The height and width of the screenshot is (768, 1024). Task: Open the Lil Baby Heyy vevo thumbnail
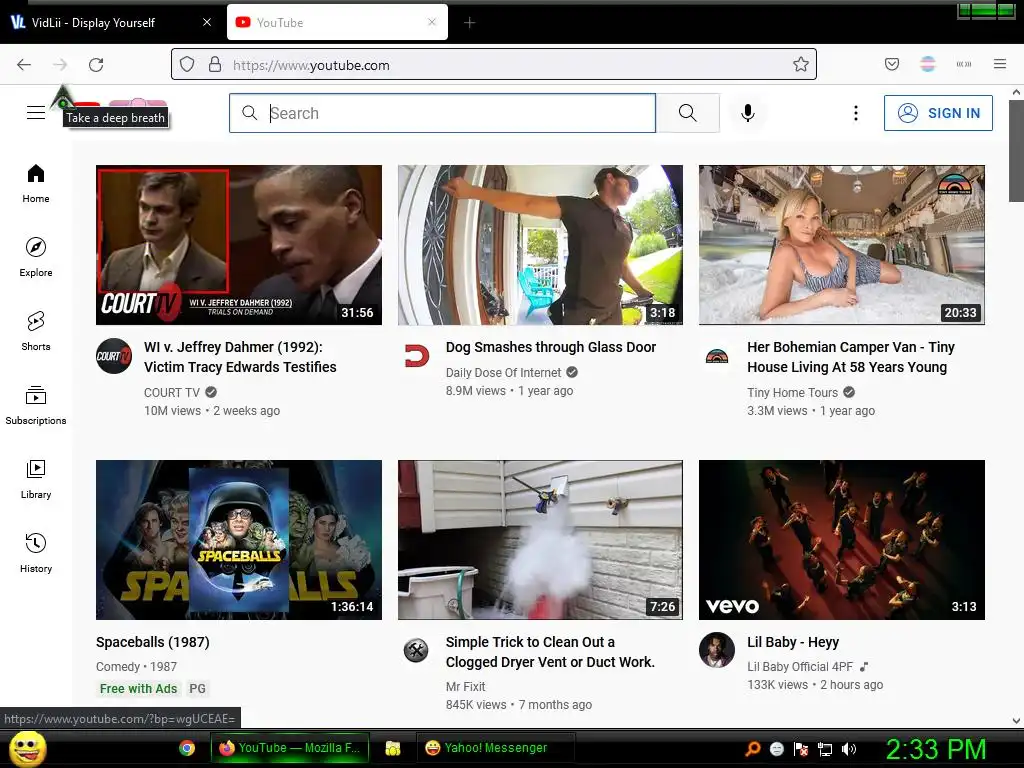[x=842, y=540]
